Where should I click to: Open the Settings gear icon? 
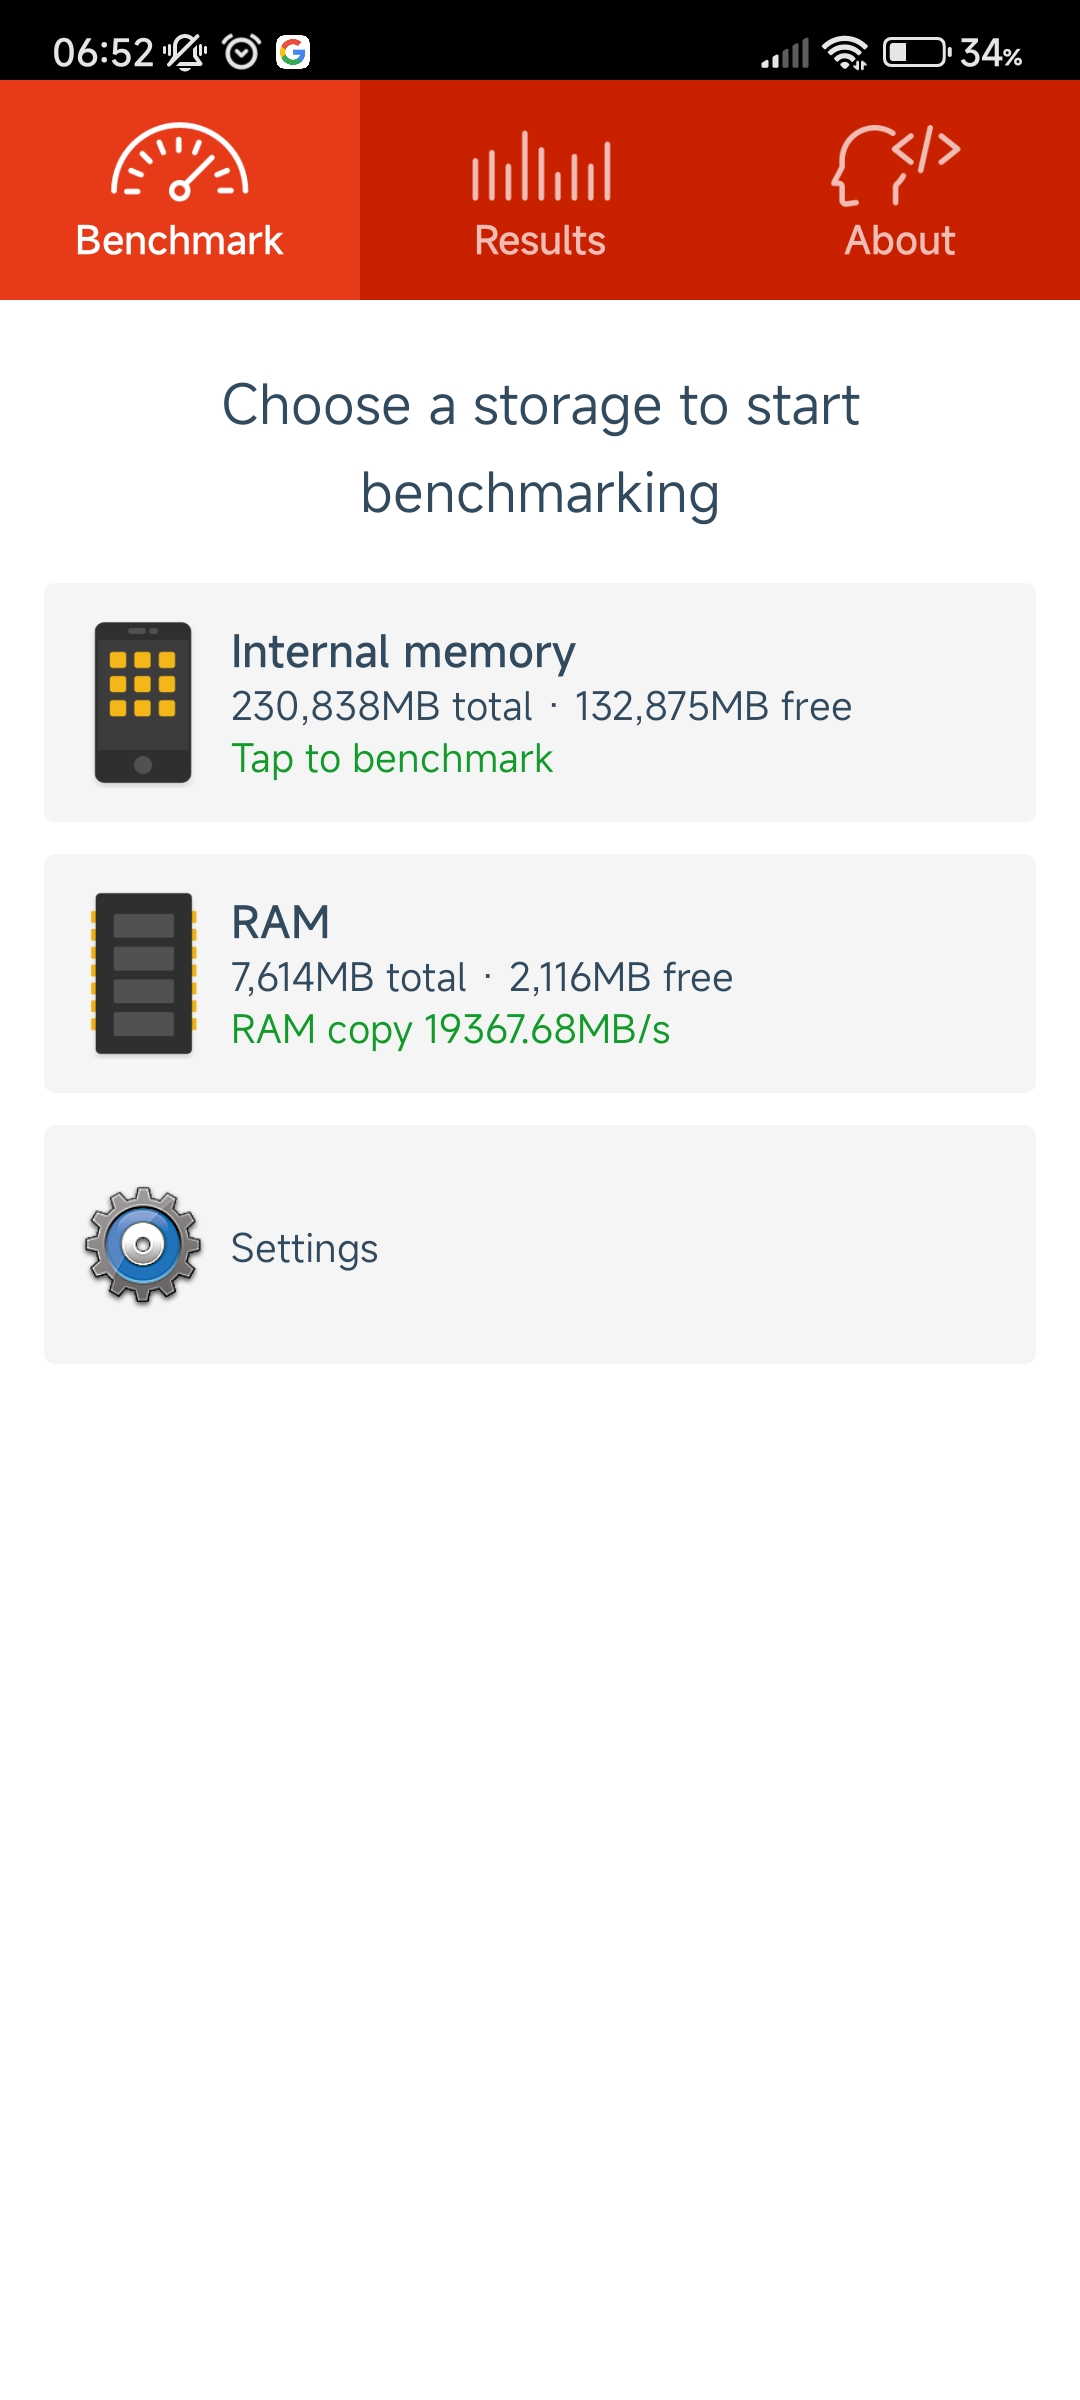143,1245
